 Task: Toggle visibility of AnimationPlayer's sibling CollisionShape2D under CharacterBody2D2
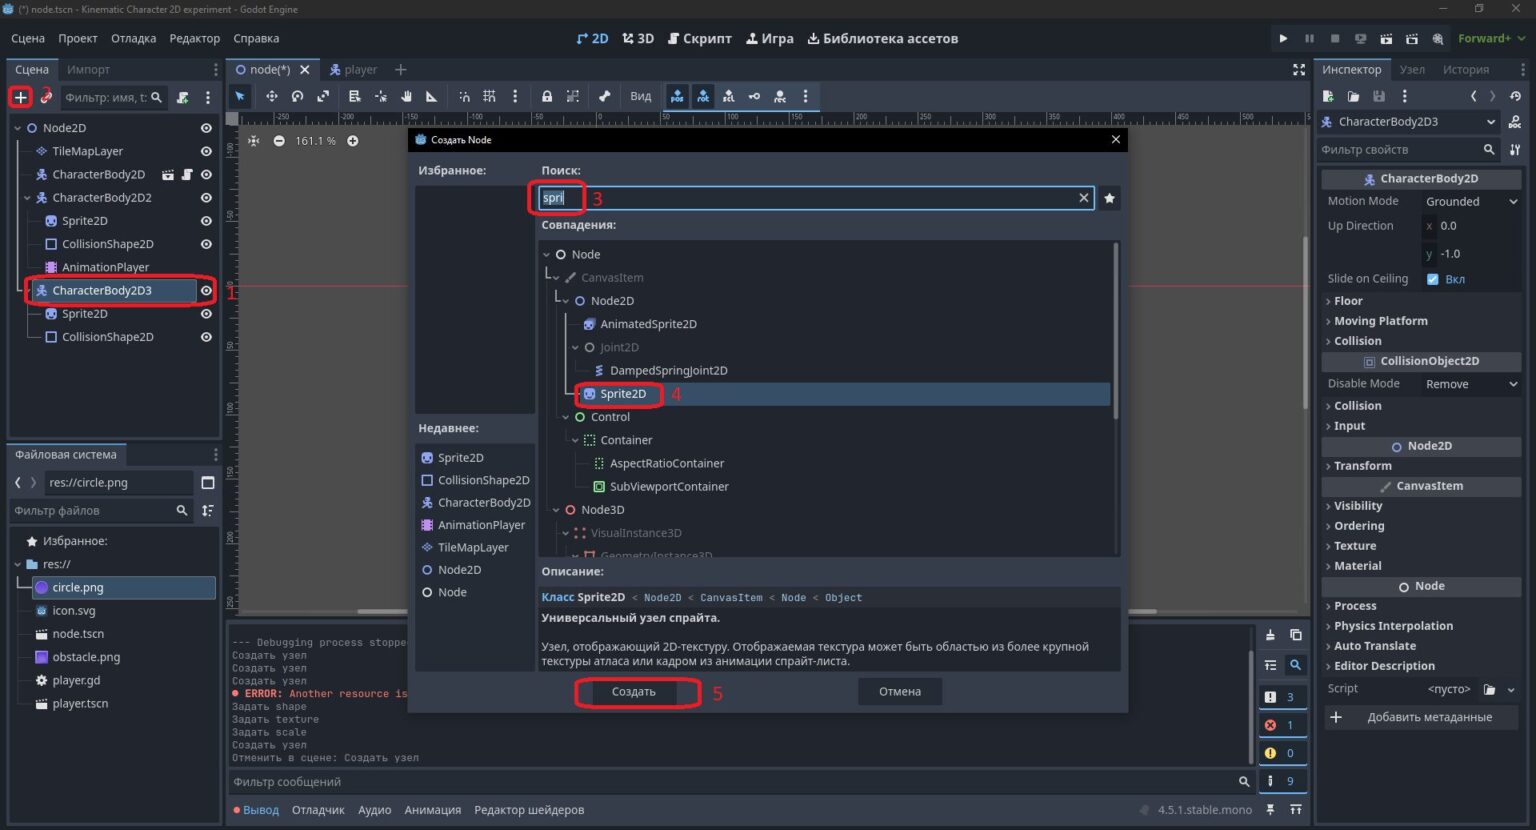(206, 244)
